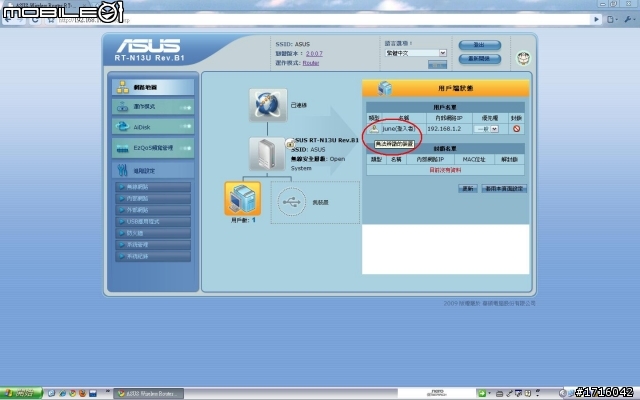Open the priority dropdown for 192.168.1.2

pos(486,129)
